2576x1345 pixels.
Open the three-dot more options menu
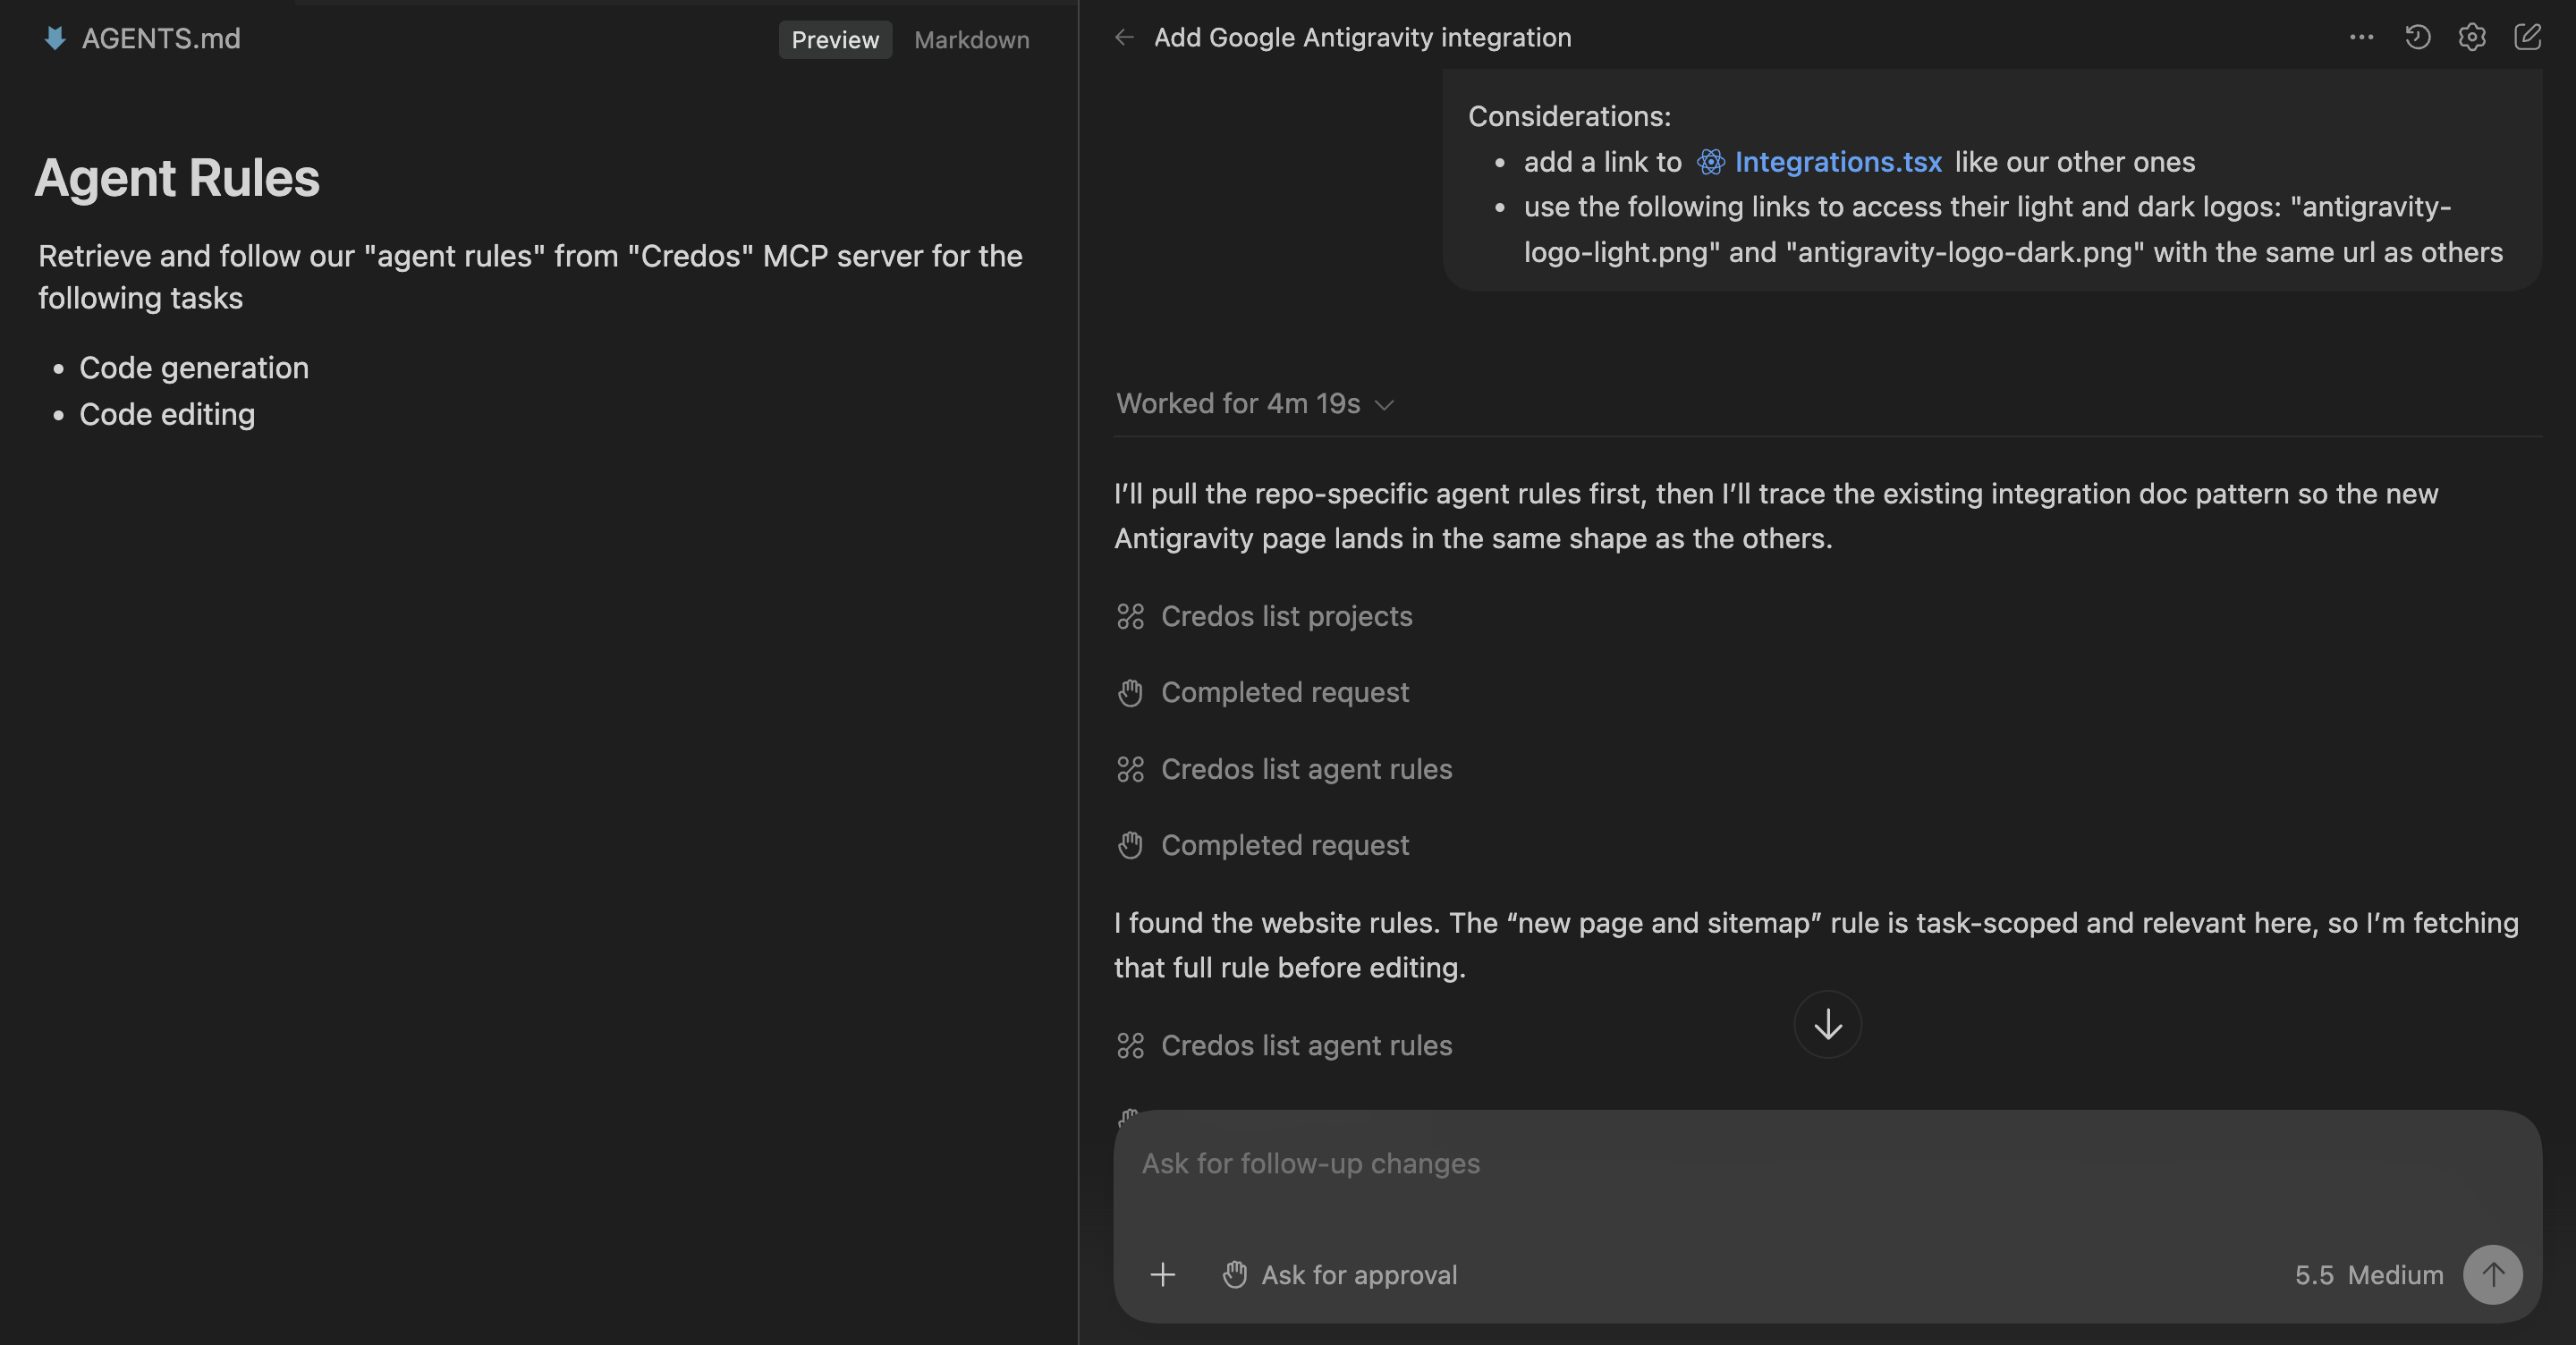coord(2361,38)
